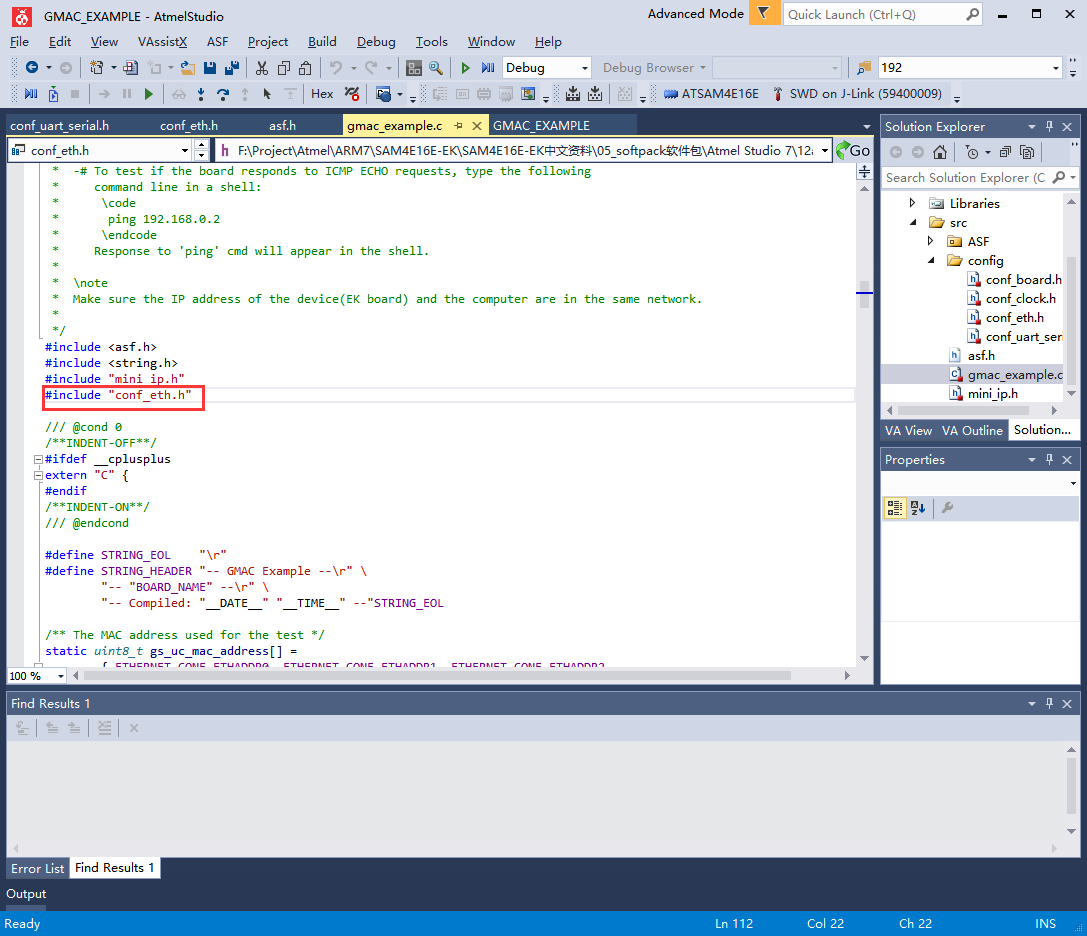Open the Build menu
1087x936 pixels.
click(322, 42)
